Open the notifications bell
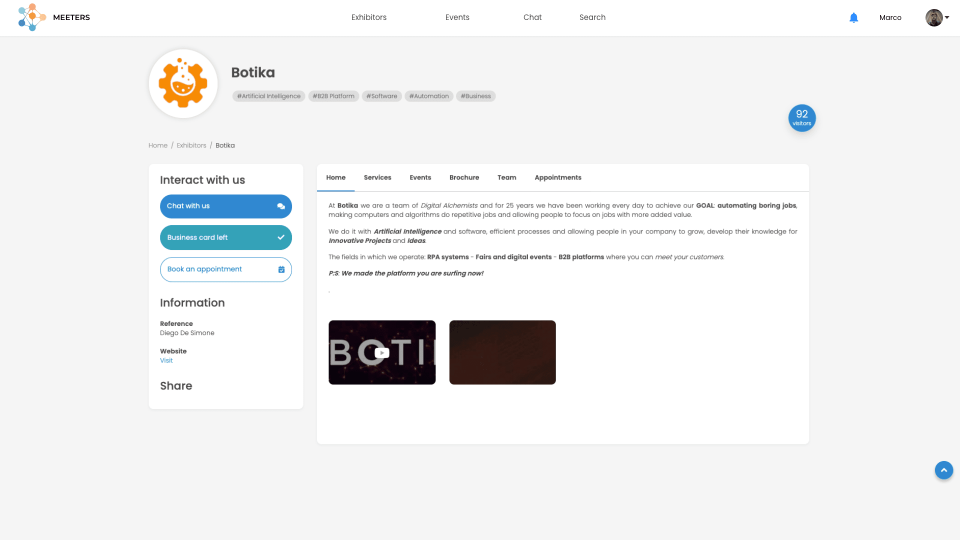 click(853, 18)
